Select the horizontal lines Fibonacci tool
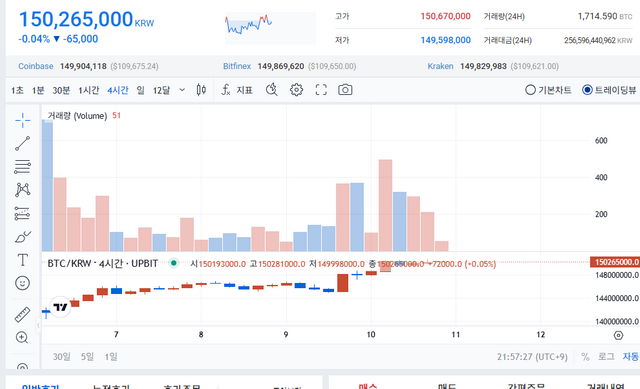The width and height of the screenshot is (640, 389). tap(22, 167)
